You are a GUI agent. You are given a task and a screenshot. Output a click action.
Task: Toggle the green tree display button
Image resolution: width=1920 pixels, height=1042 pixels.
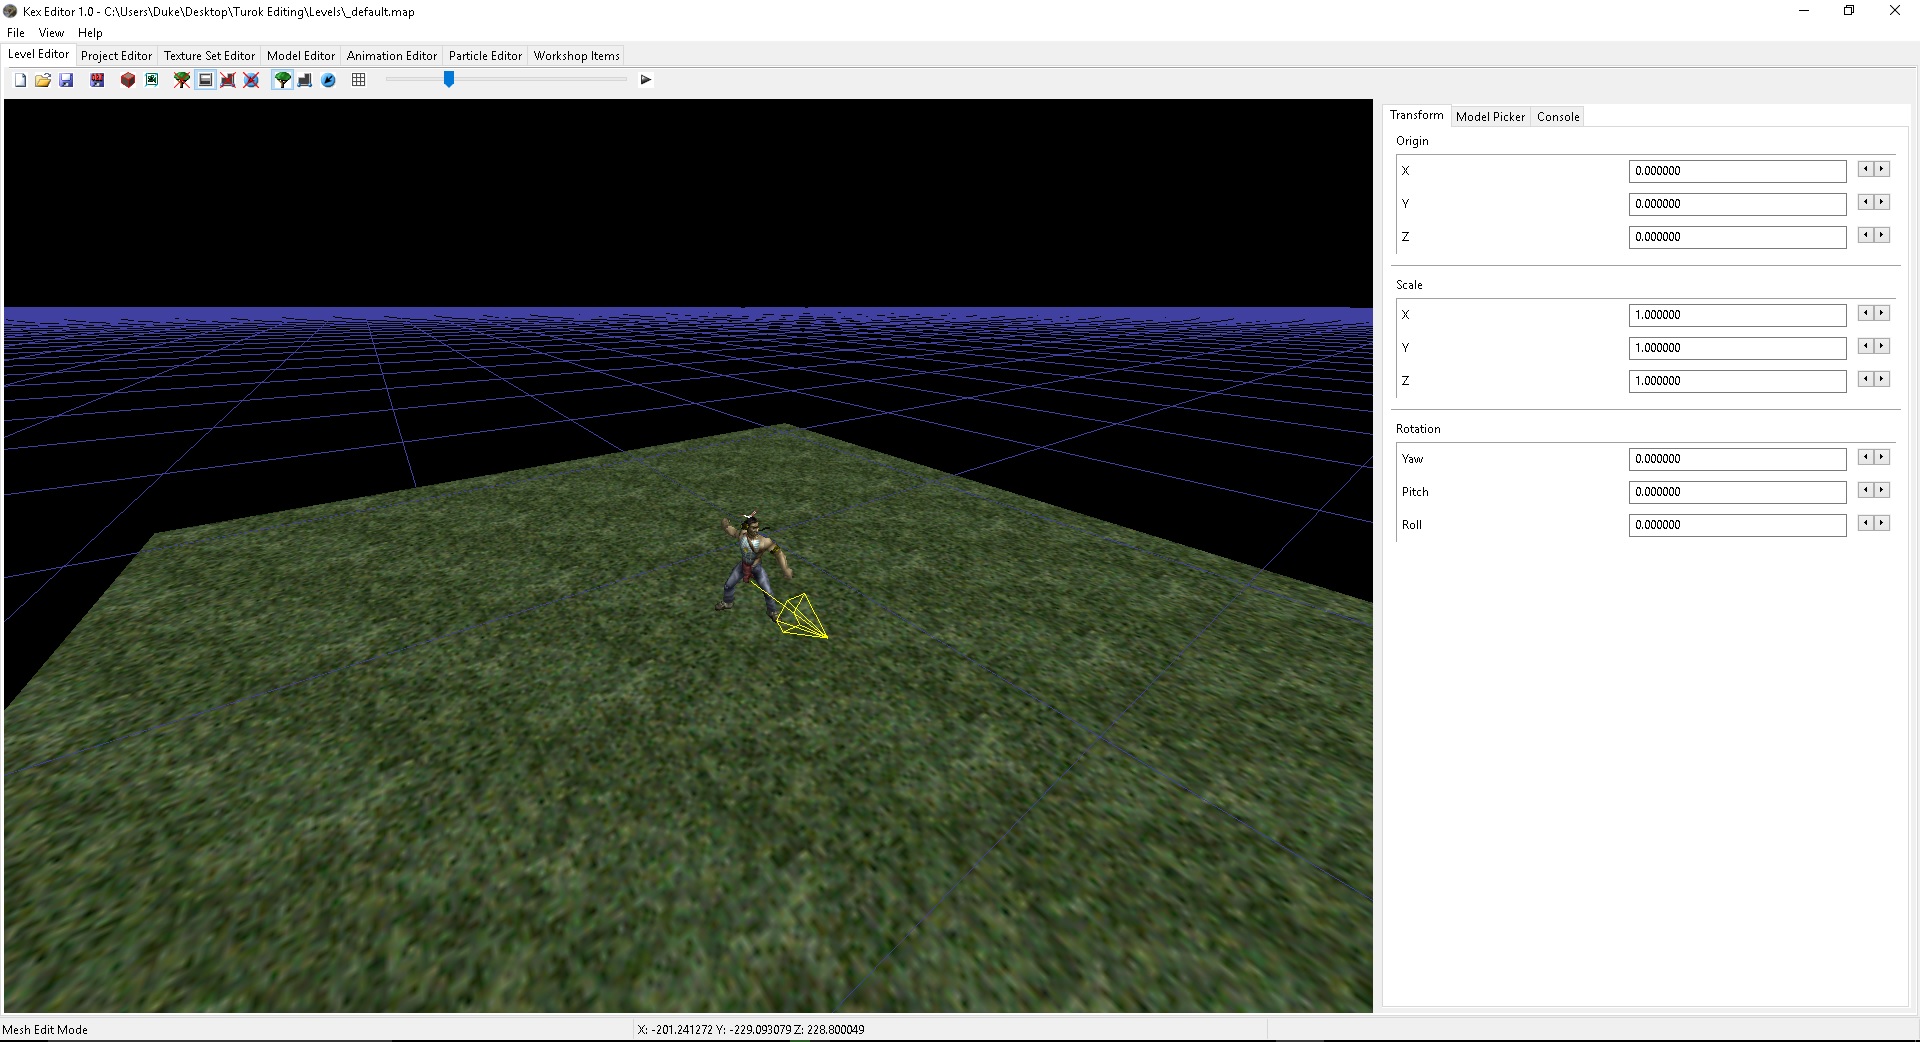pos(283,80)
